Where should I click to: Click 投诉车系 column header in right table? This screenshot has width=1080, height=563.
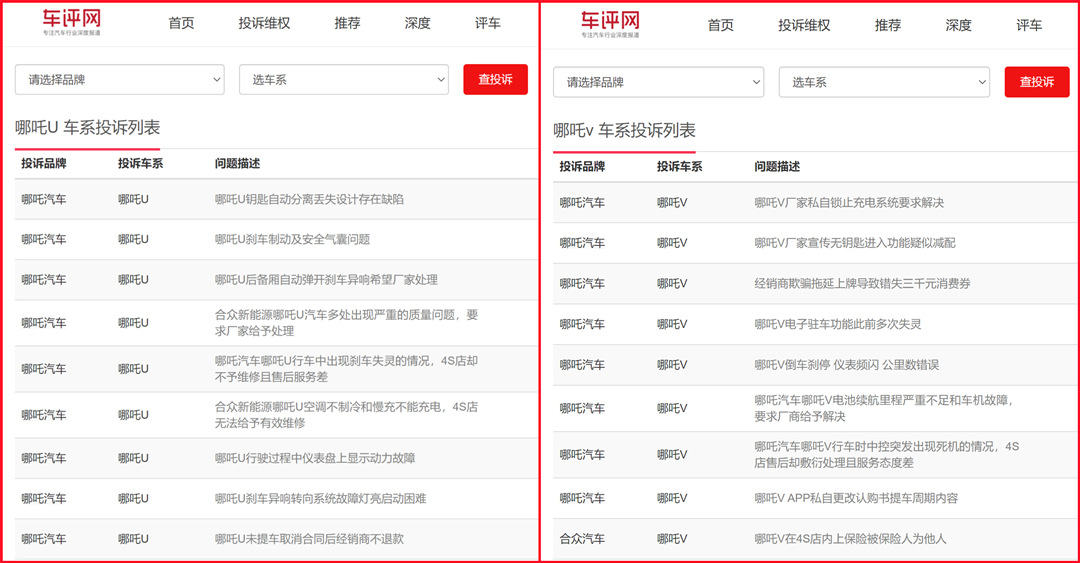pyautogui.click(x=679, y=166)
